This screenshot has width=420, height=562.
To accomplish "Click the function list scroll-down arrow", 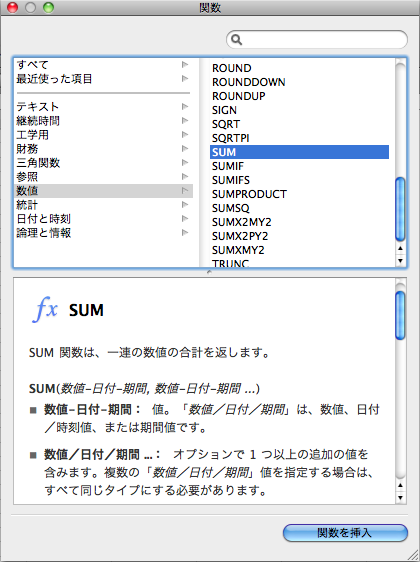I will pos(400,261).
